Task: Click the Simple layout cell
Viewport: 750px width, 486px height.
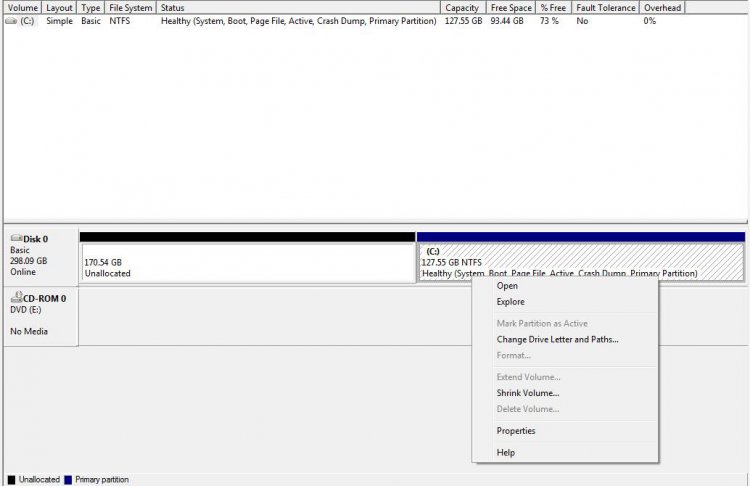Action: pos(59,21)
